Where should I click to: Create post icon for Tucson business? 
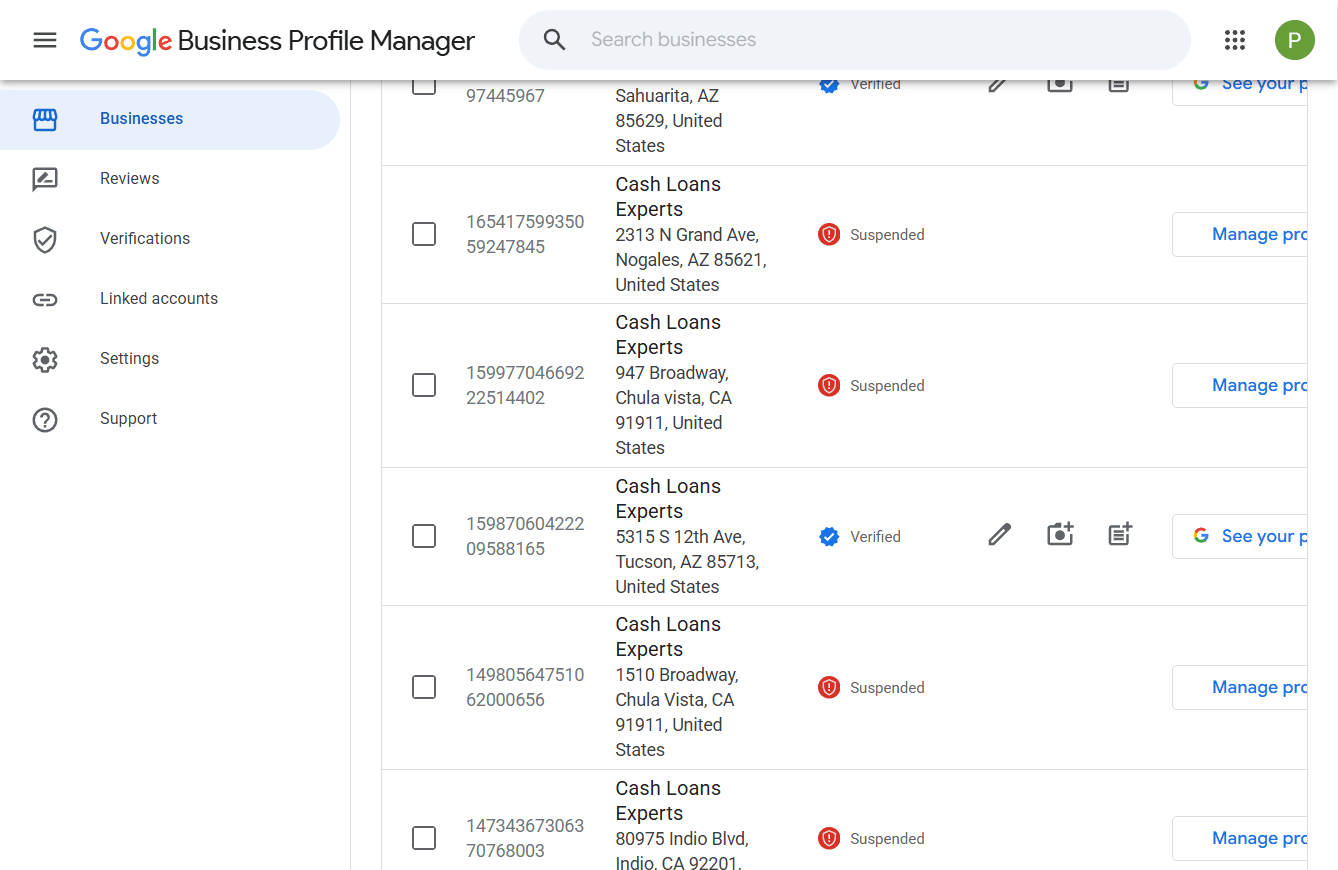[x=1120, y=534]
